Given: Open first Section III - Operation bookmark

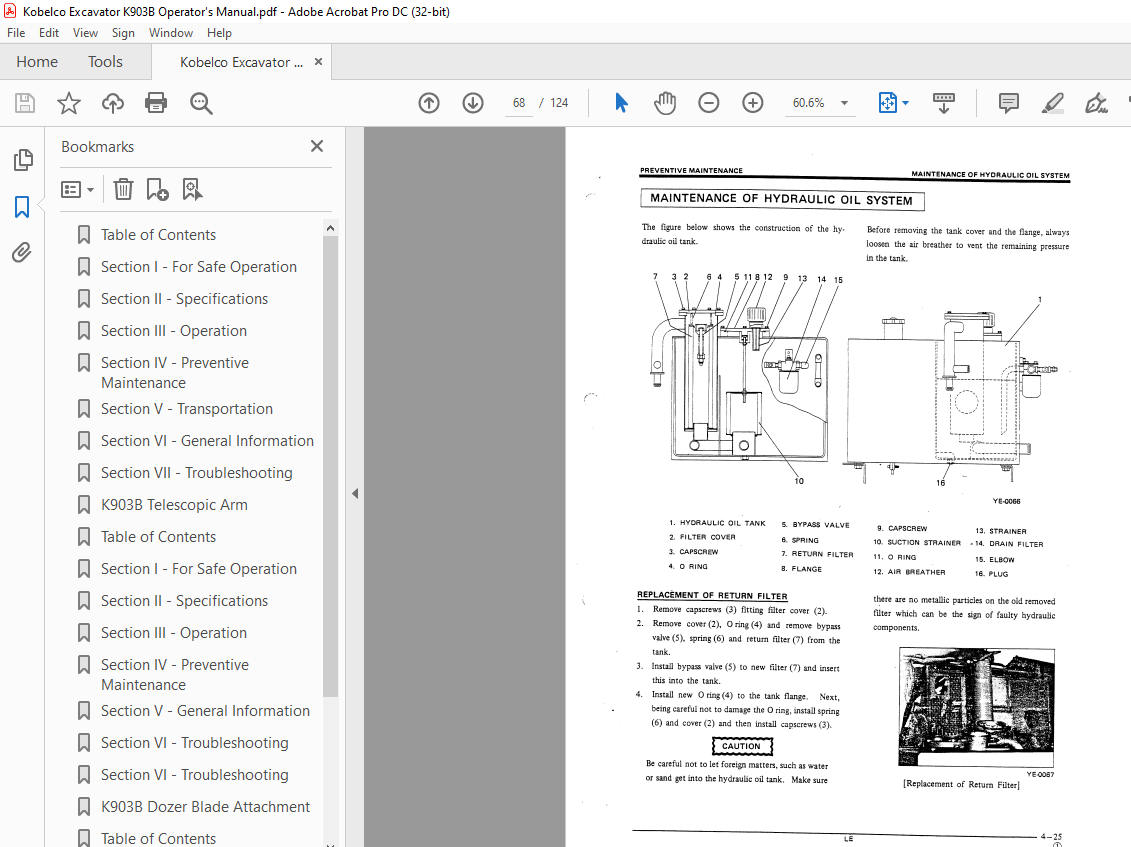Looking at the screenshot, I should point(174,330).
